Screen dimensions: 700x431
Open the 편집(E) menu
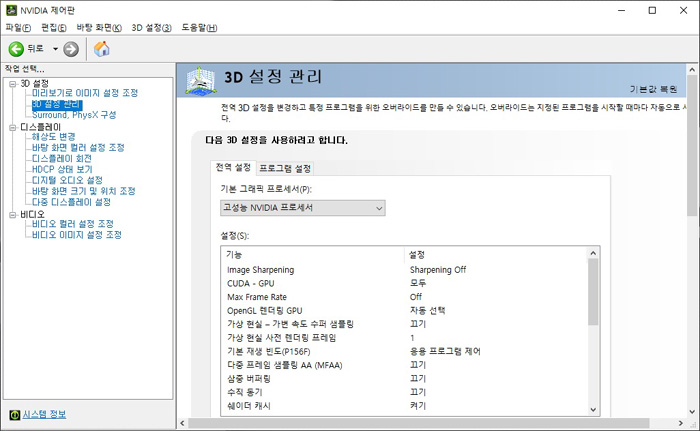[54, 28]
